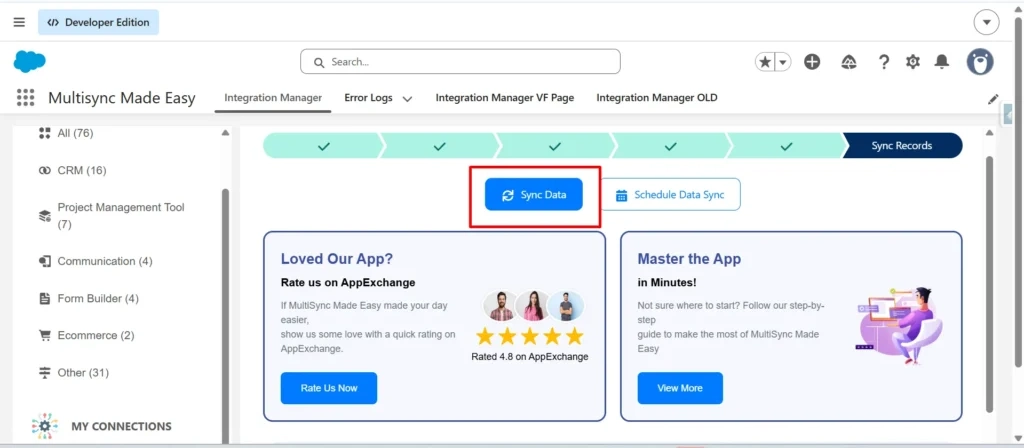Screen dimensions: 1024x448
Task: Click the fourth completed progress step
Action: pyautogui.click(x=671, y=146)
